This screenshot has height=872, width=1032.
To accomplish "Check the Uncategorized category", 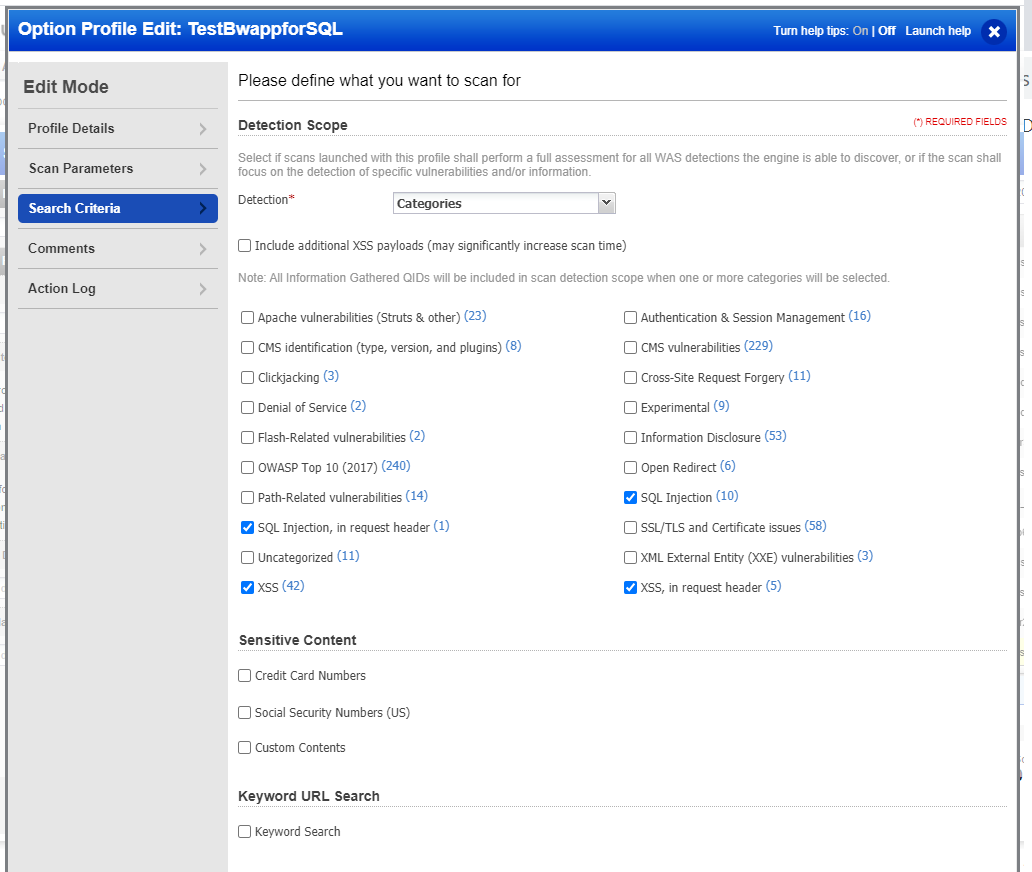I will 247,558.
